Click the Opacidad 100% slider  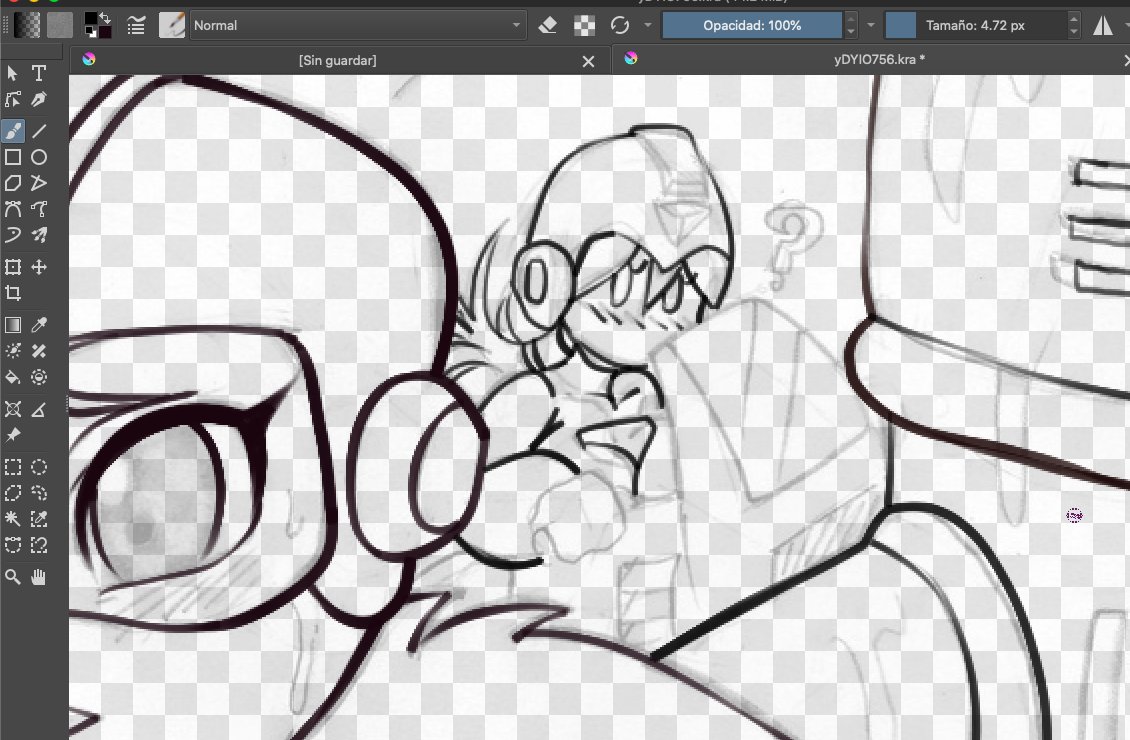pyautogui.click(x=752, y=25)
